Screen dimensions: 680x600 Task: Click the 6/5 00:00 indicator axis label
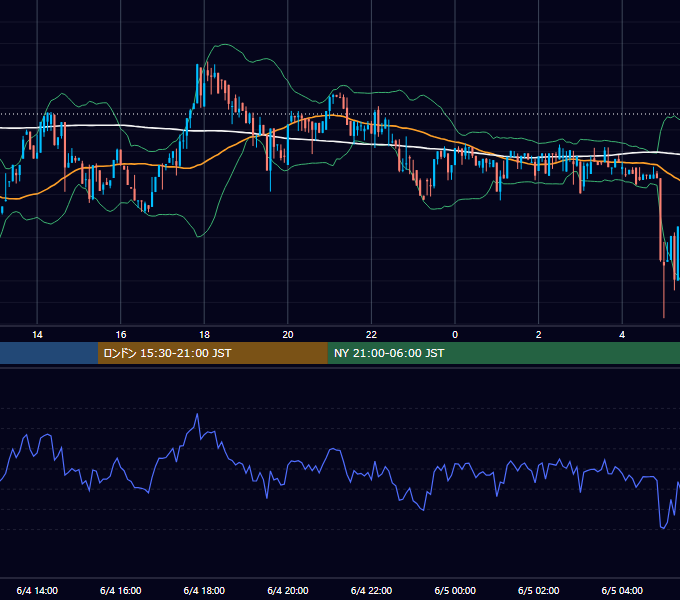[x=455, y=590]
